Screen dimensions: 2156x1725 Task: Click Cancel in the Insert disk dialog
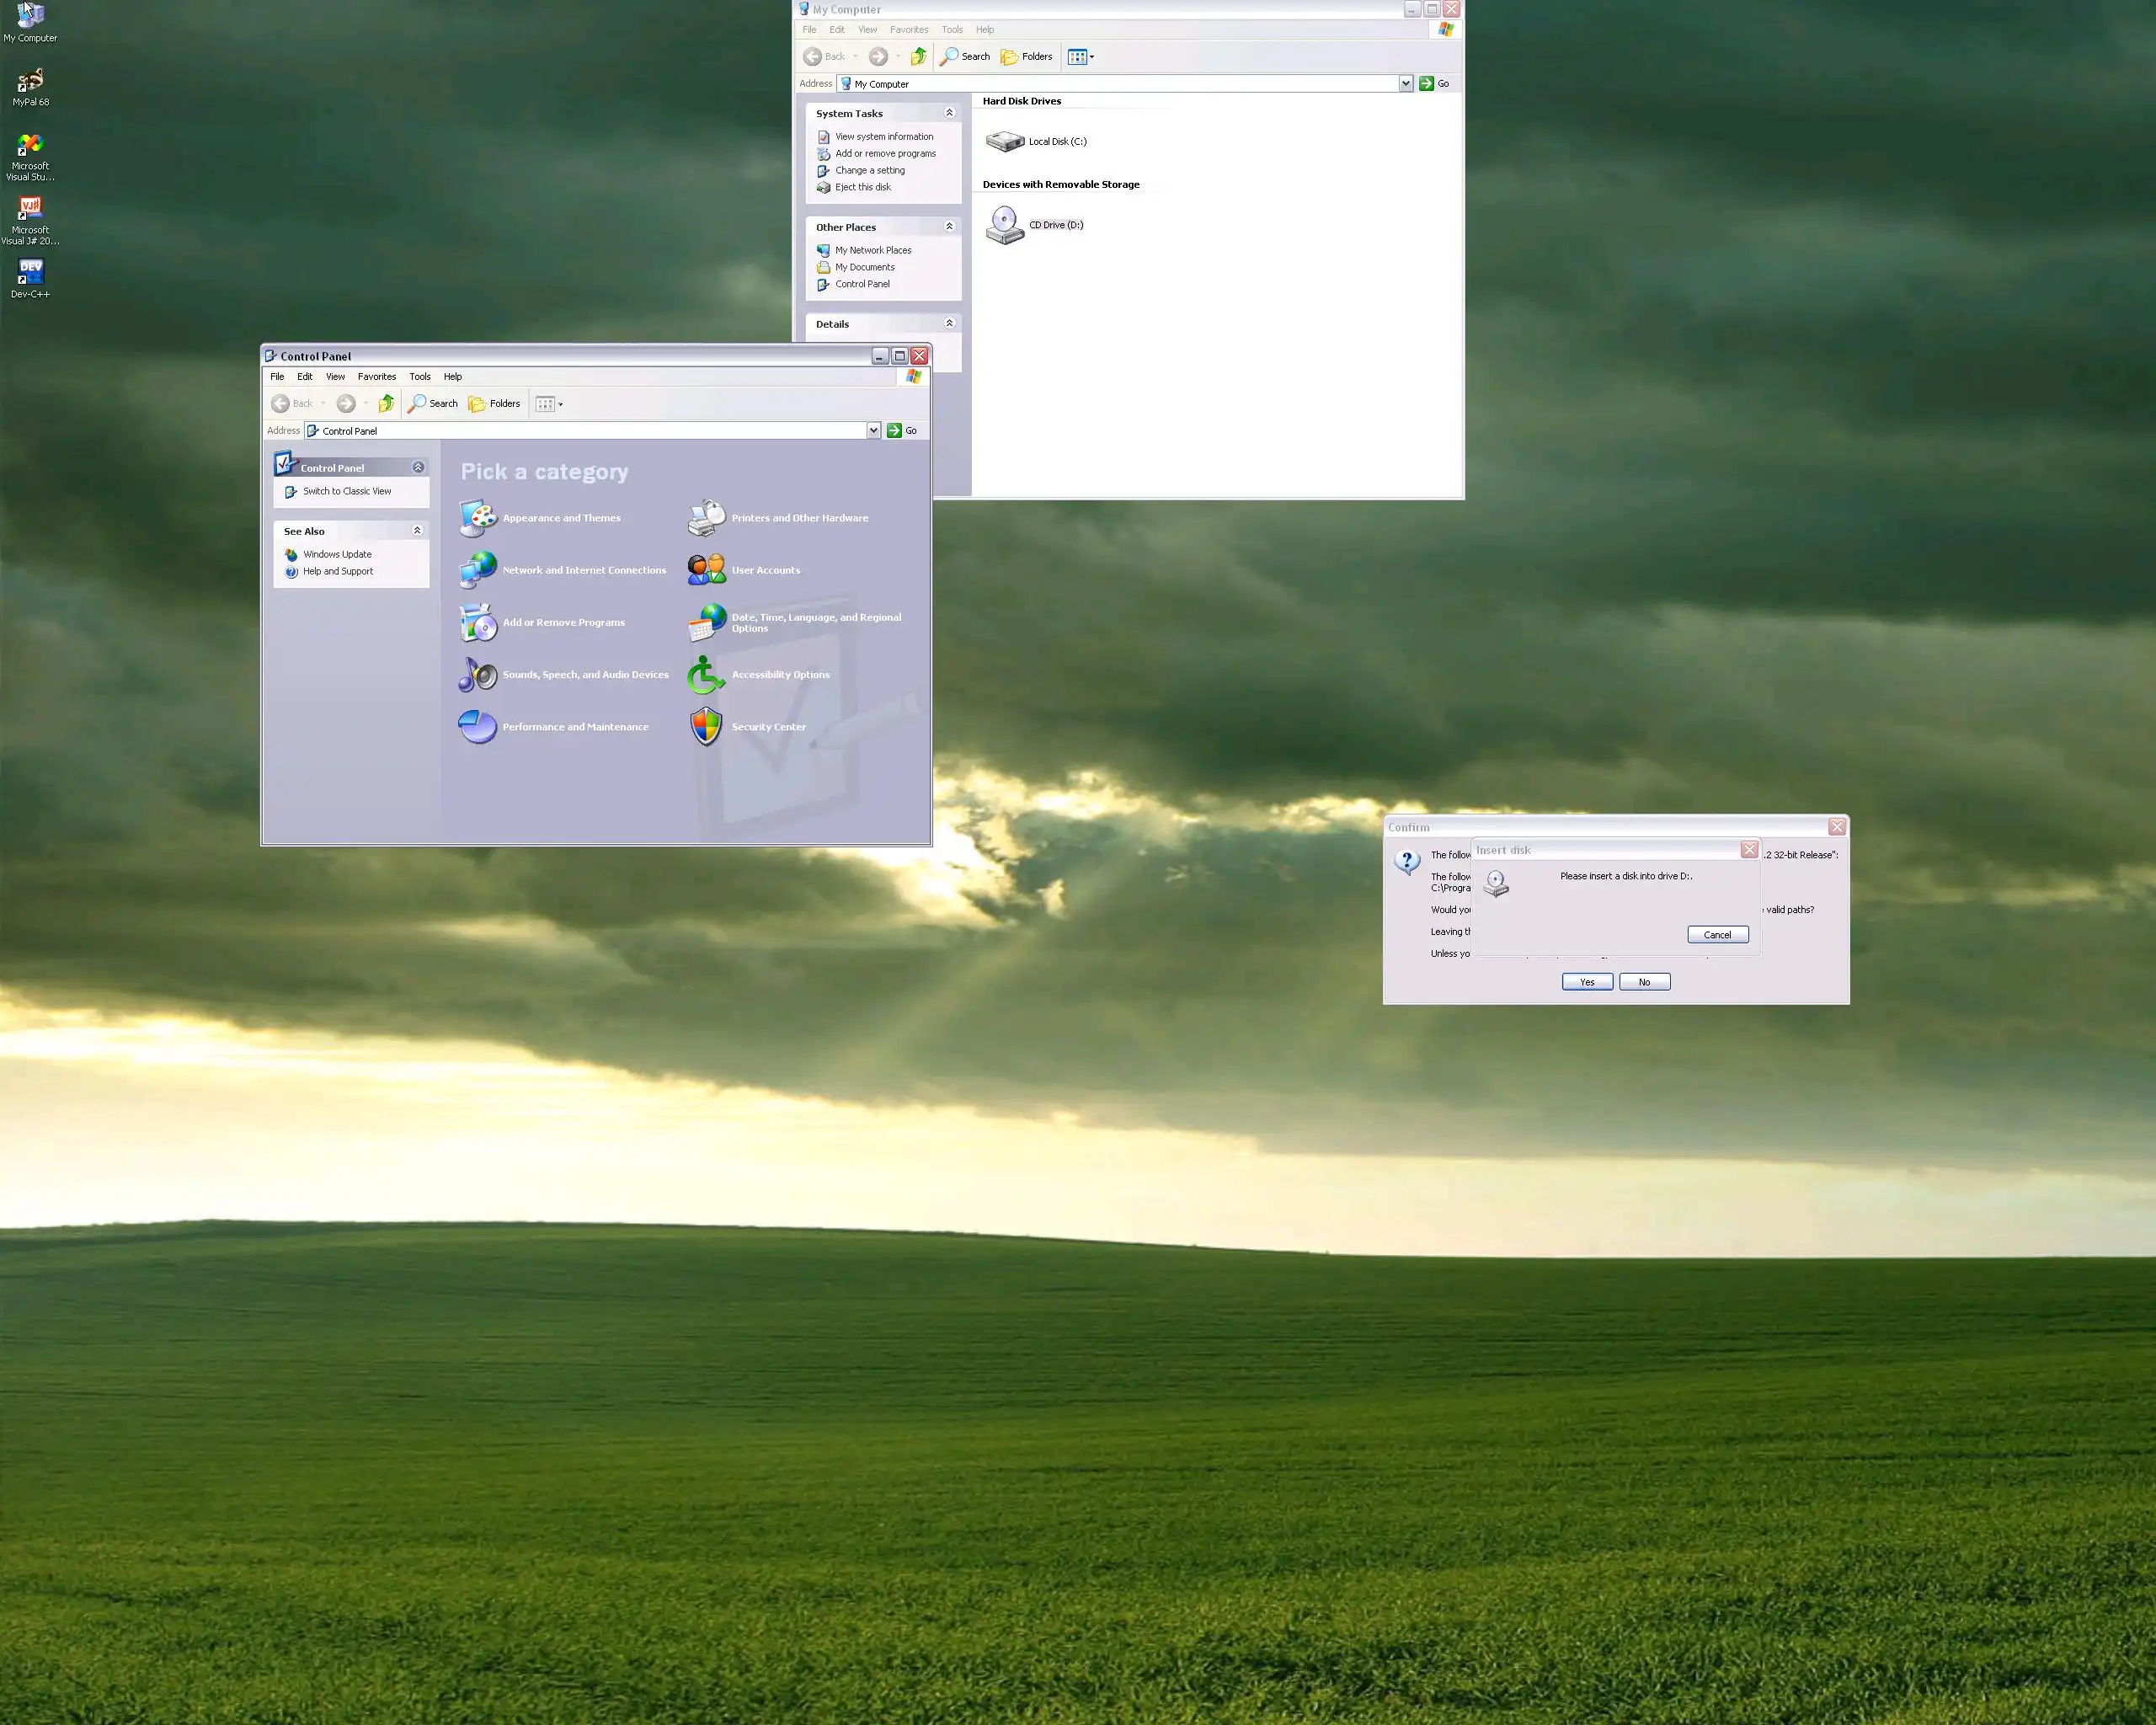click(1717, 935)
